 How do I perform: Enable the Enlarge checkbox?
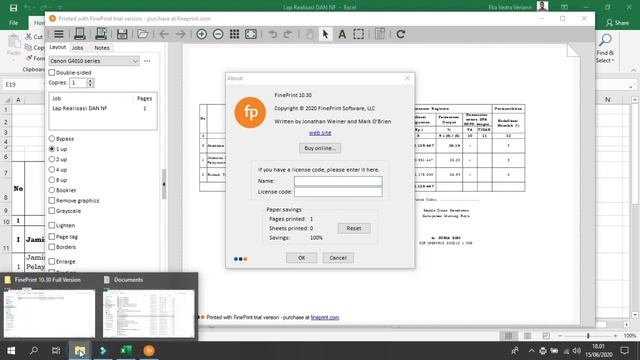pos(52,261)
